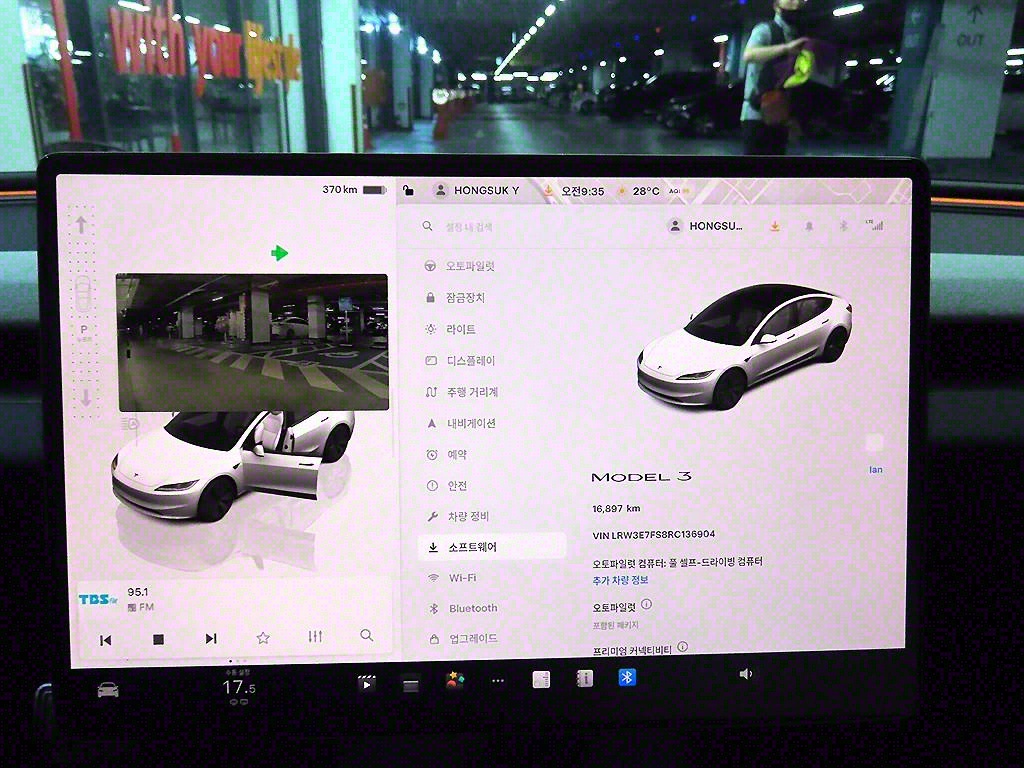The height and width of the screenshot is (768, 1024).
Task: Tap the LTE signal strength icon
Action: pos(874,225)
